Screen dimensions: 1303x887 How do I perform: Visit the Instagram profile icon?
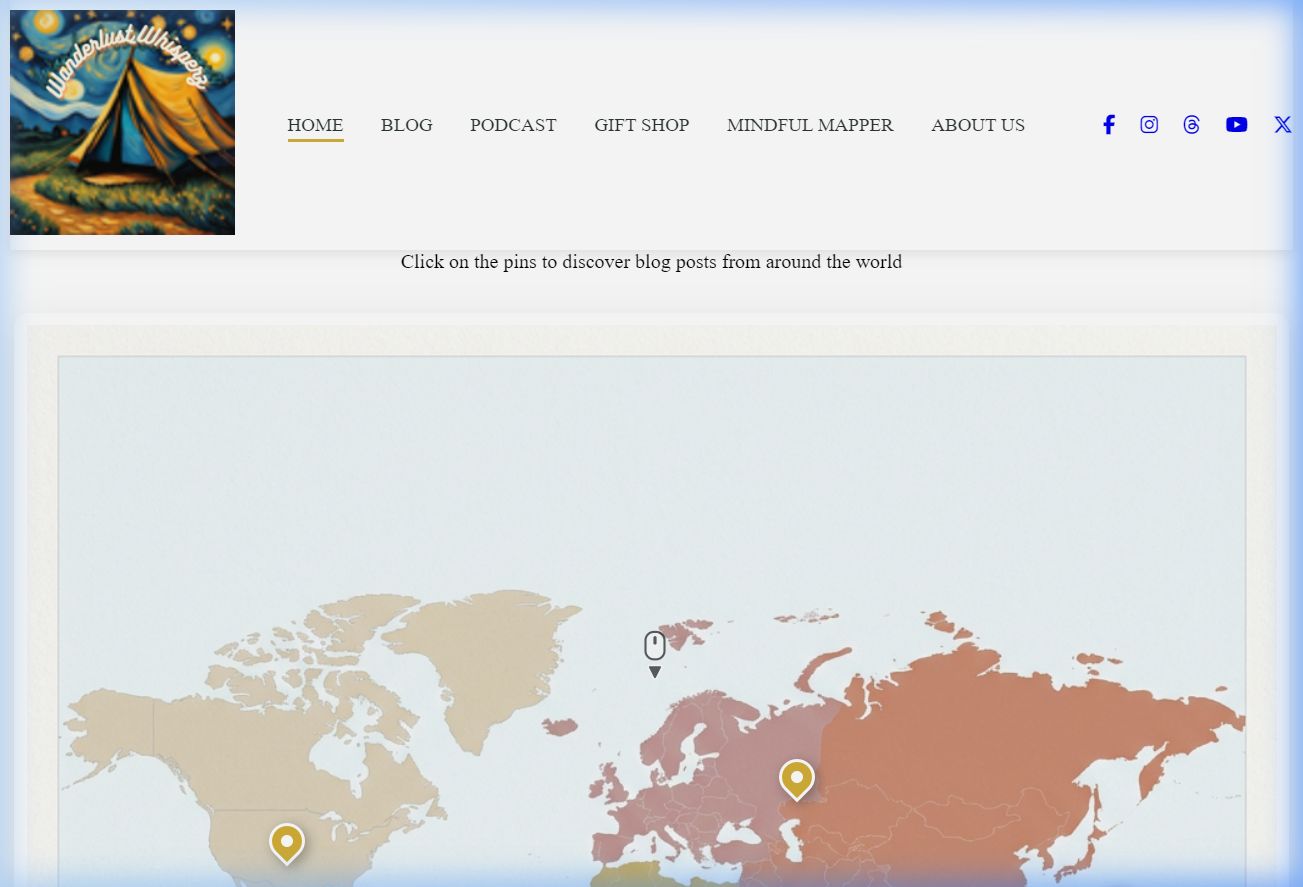(1149, 125)
